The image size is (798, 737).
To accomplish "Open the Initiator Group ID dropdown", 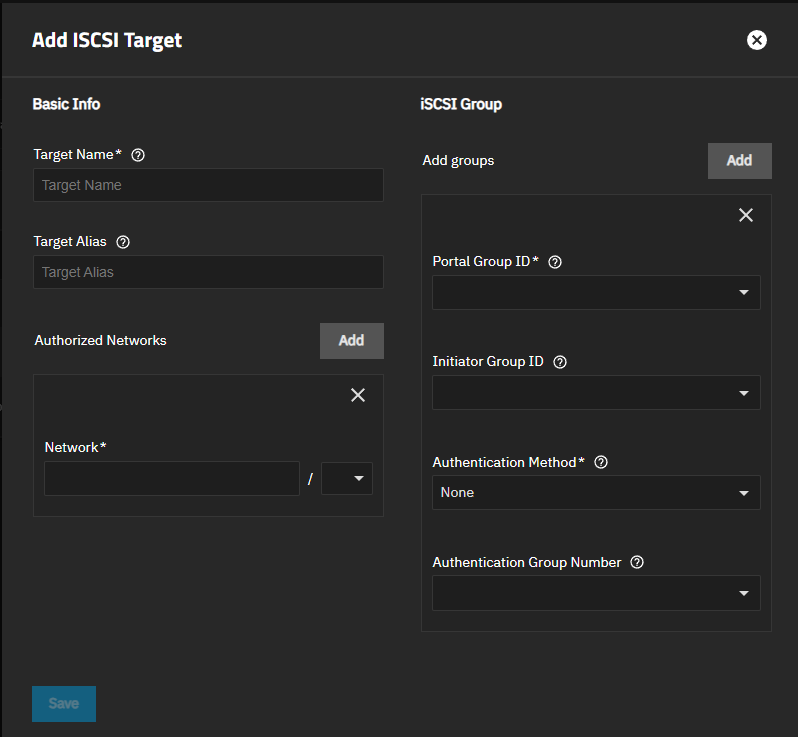I will pyautogui.click(x=596, y=393).
